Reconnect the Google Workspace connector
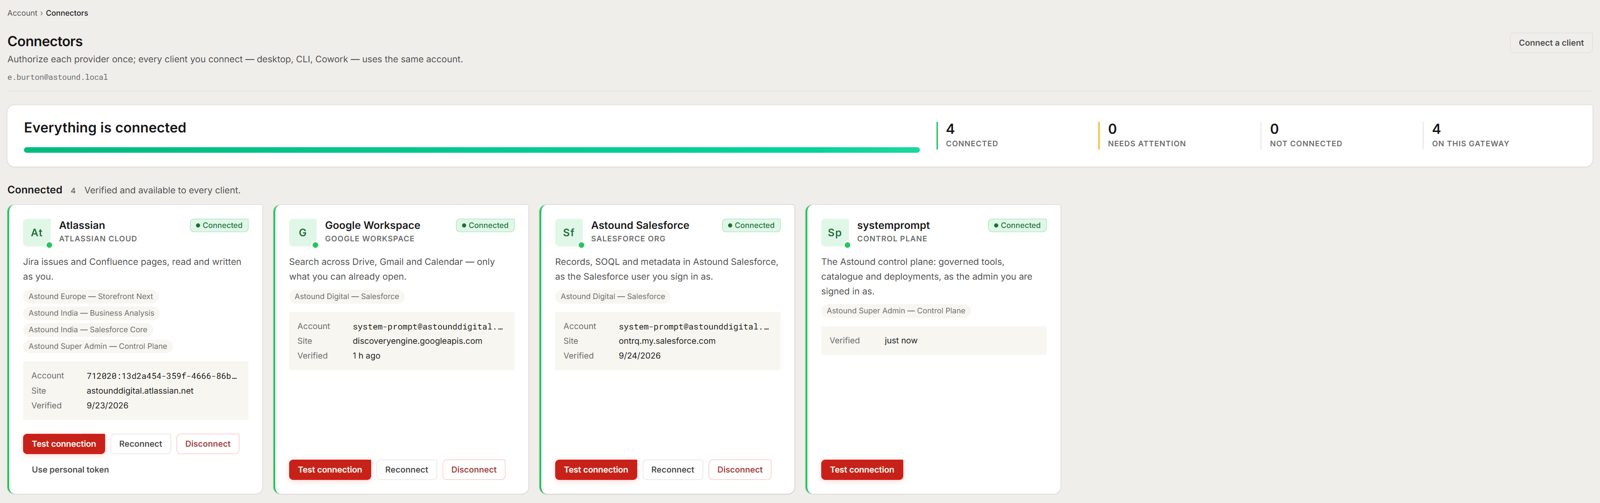The height and width of the screenshot is (503, 1600). click(406, 470)
